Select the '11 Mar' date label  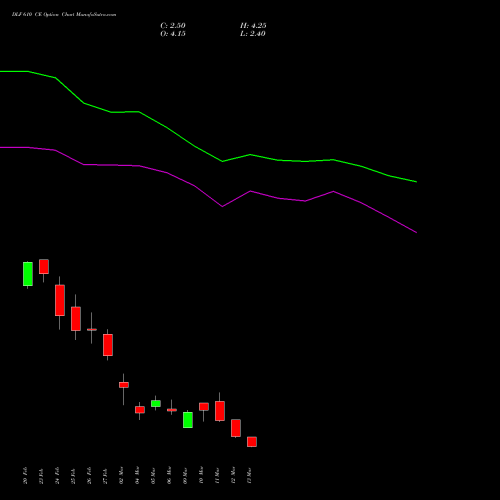tap(218, 476)
